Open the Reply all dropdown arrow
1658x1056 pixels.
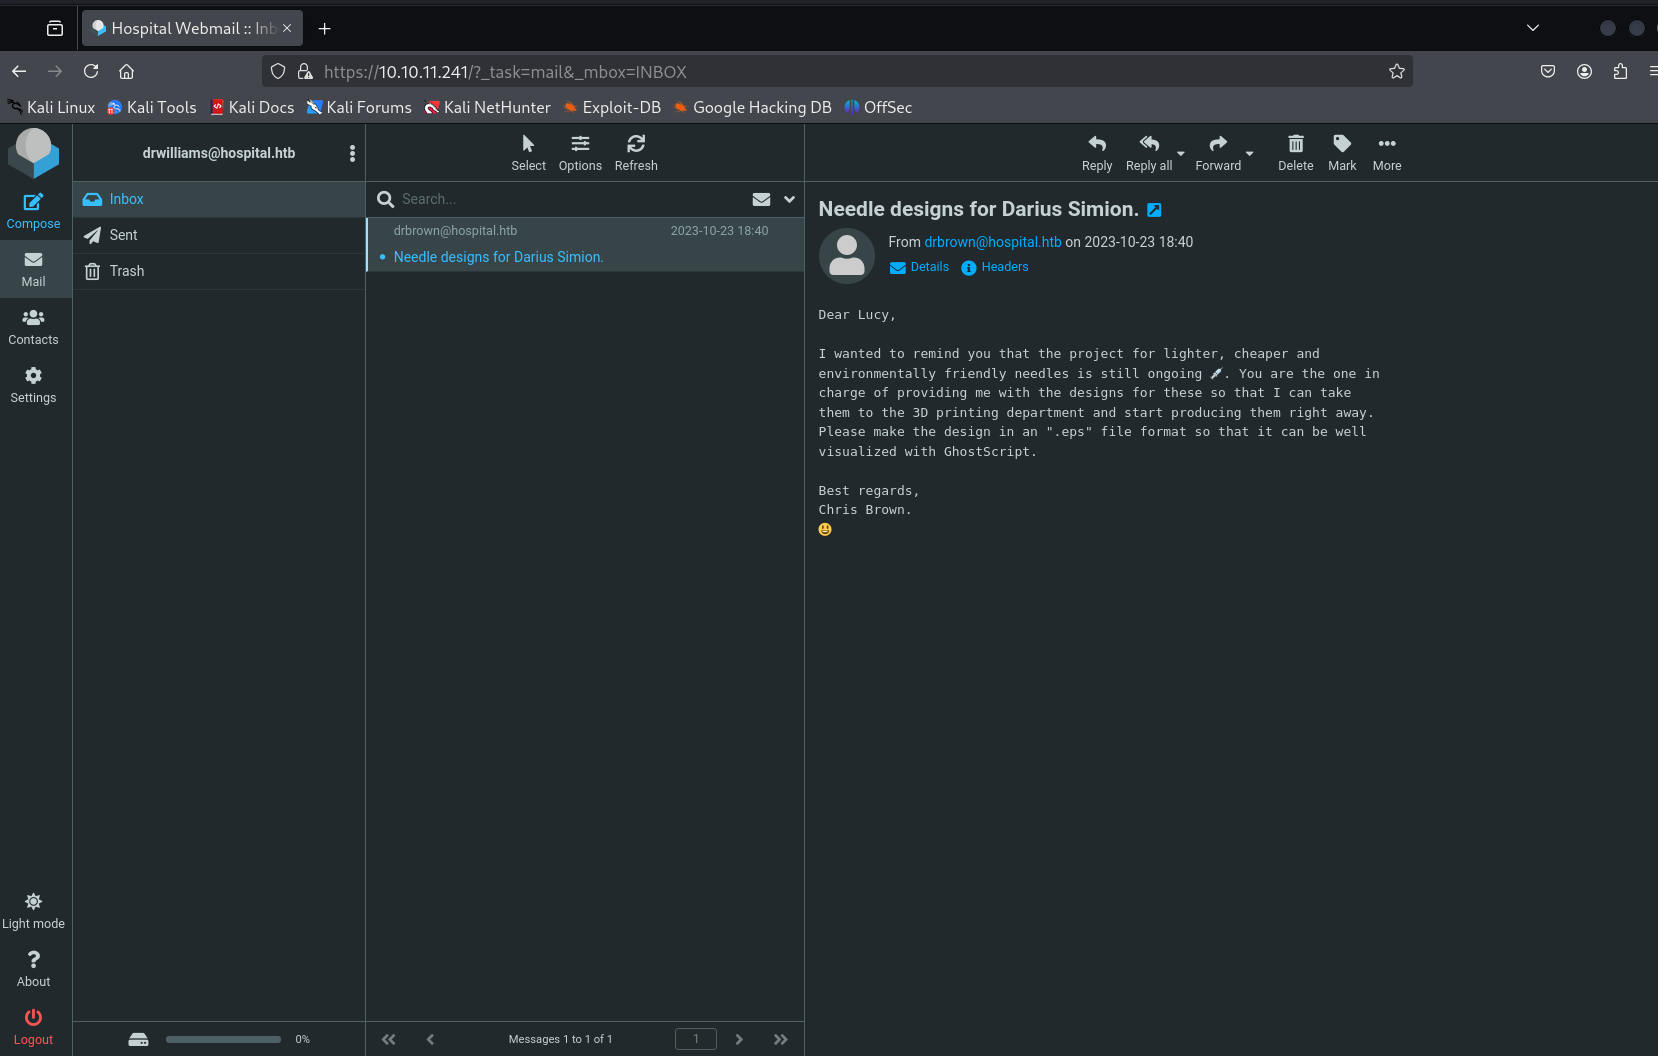(1181, 154)
